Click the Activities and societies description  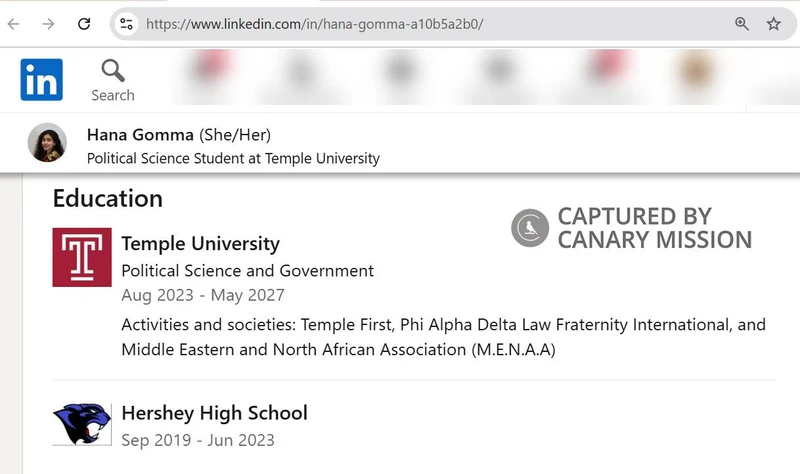[x=443, y=337]
